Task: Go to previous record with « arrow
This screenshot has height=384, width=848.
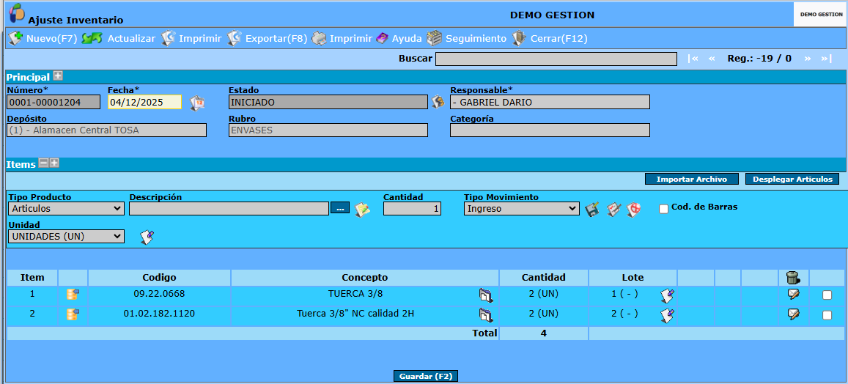Action: point(712,58)
